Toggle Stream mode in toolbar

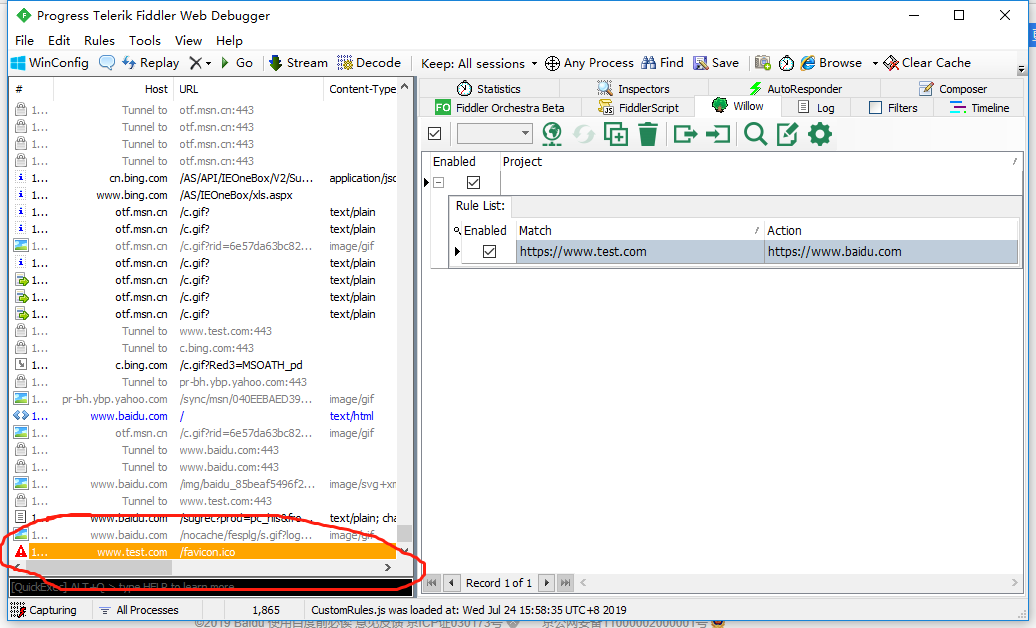(298, 63)
